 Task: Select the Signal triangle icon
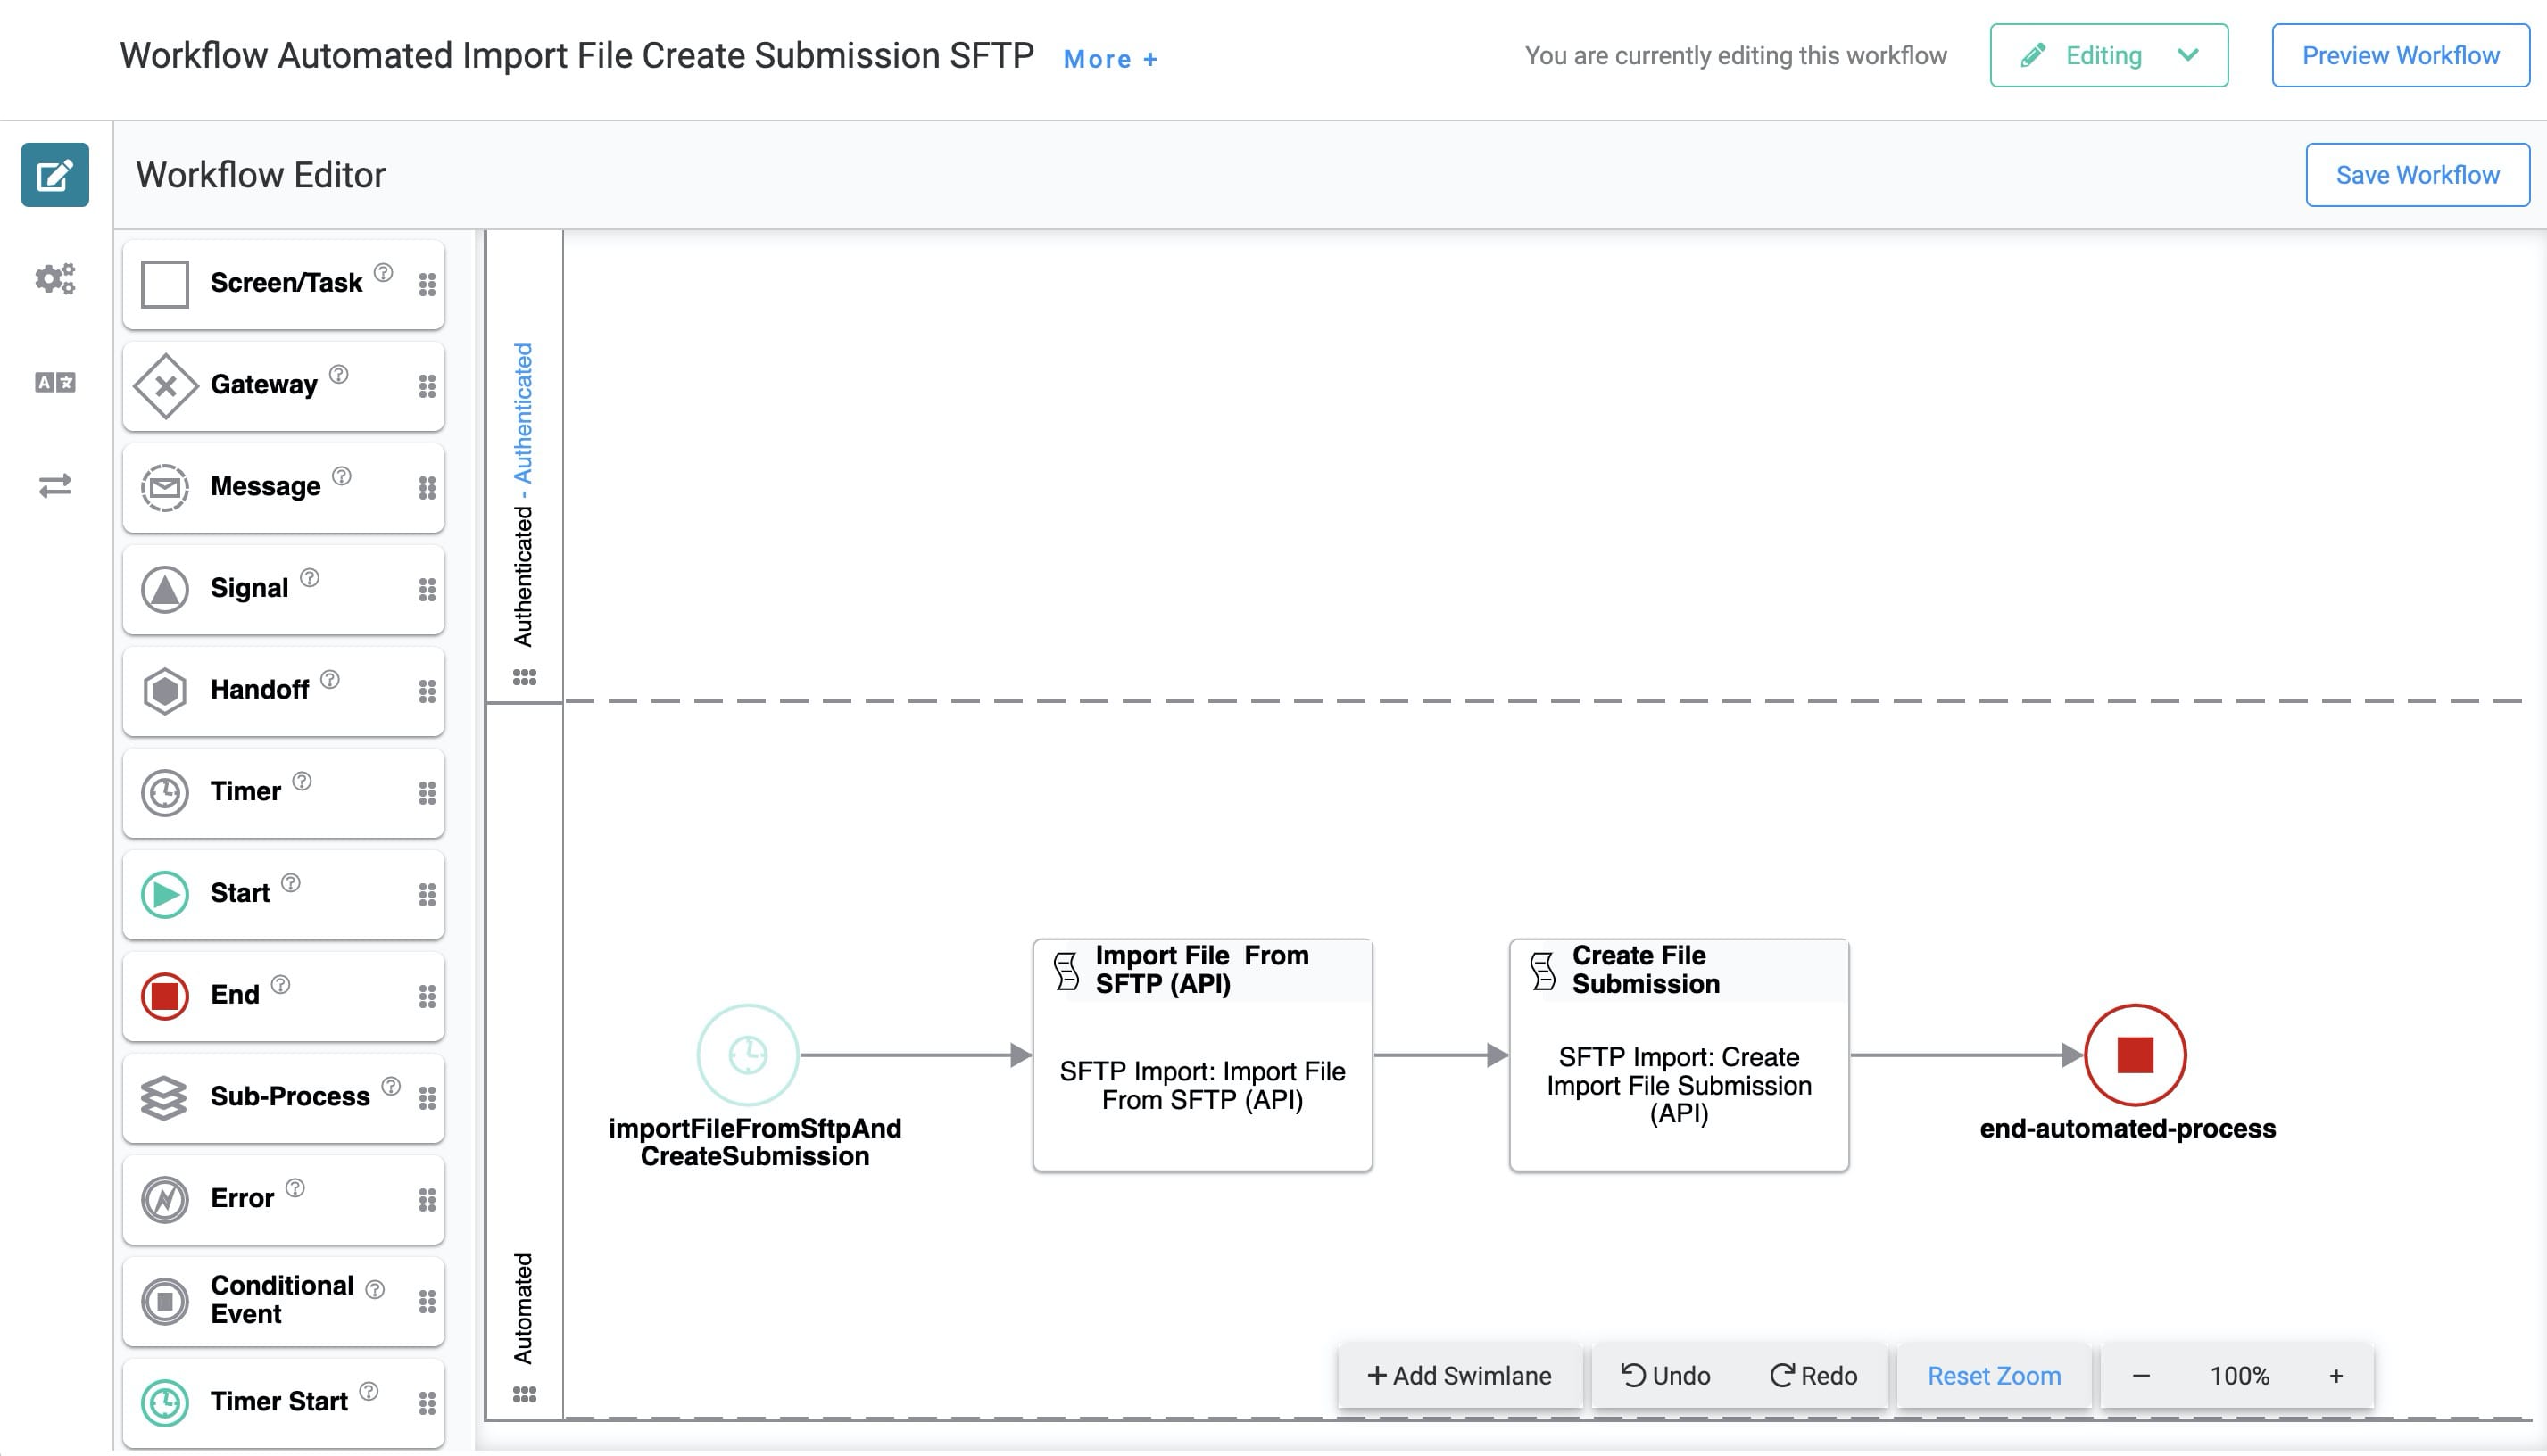(165, 590)
